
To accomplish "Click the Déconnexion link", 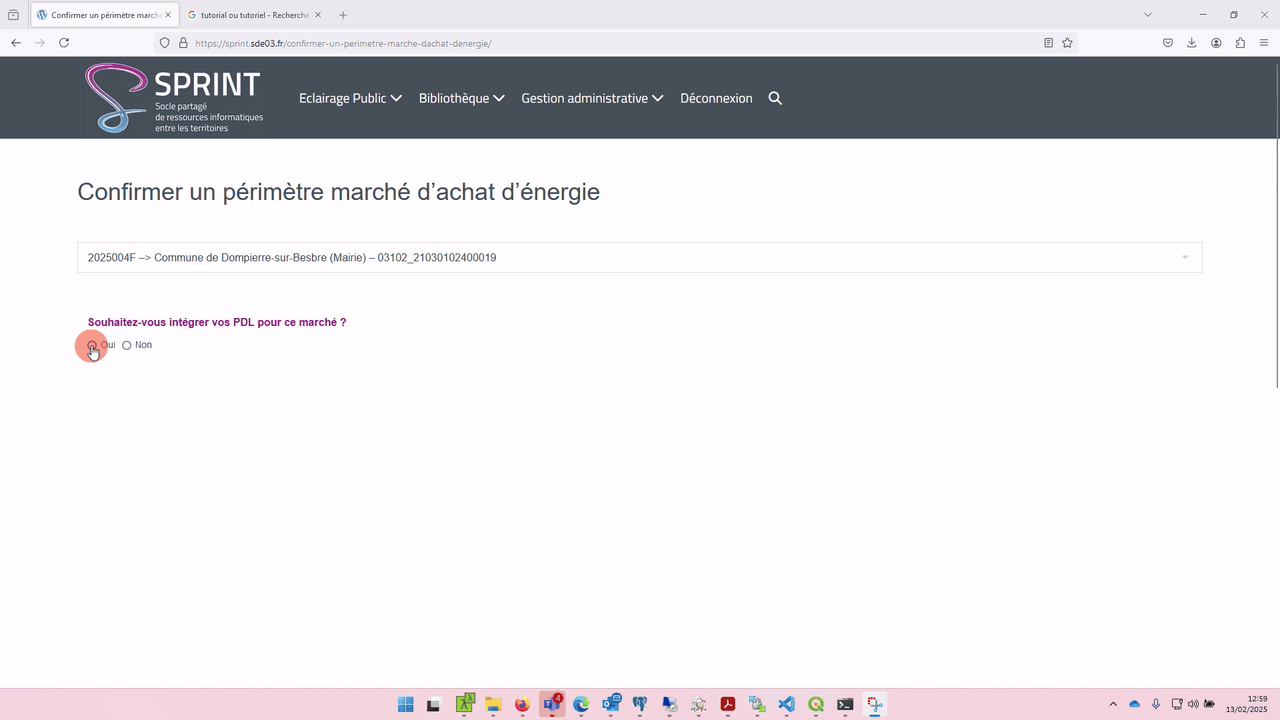I will coord(716,98).
